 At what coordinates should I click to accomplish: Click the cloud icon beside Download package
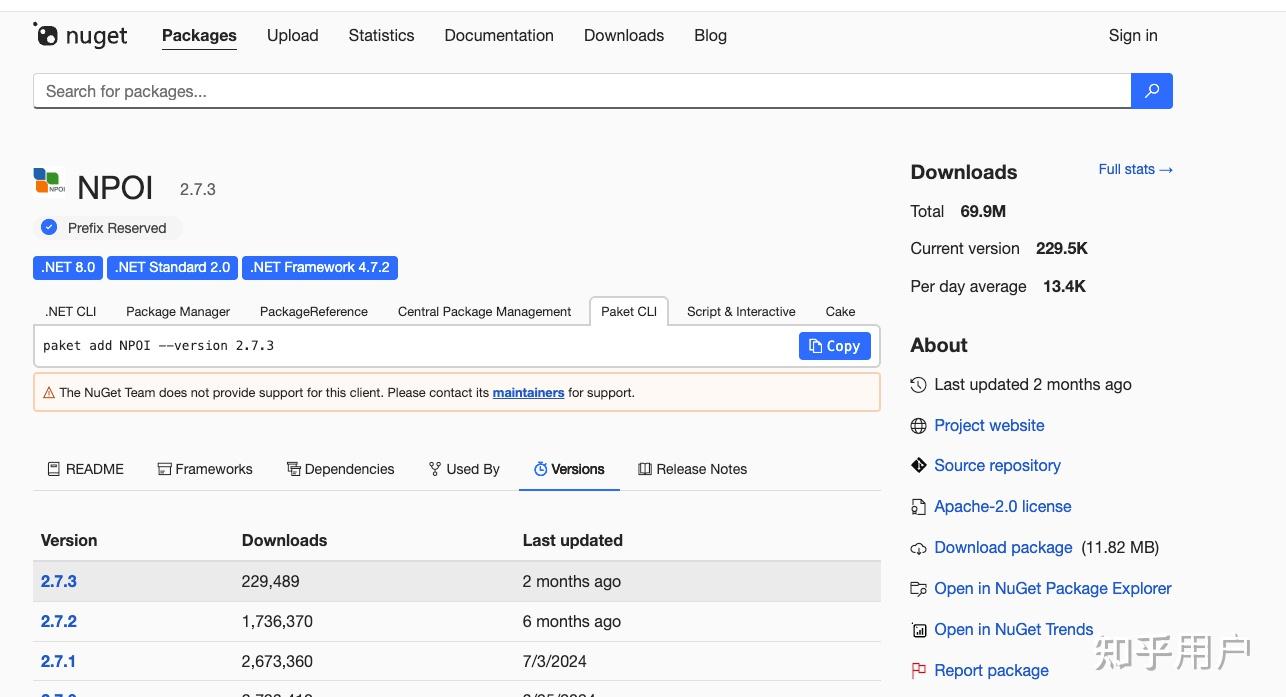(x=918, y=548)
